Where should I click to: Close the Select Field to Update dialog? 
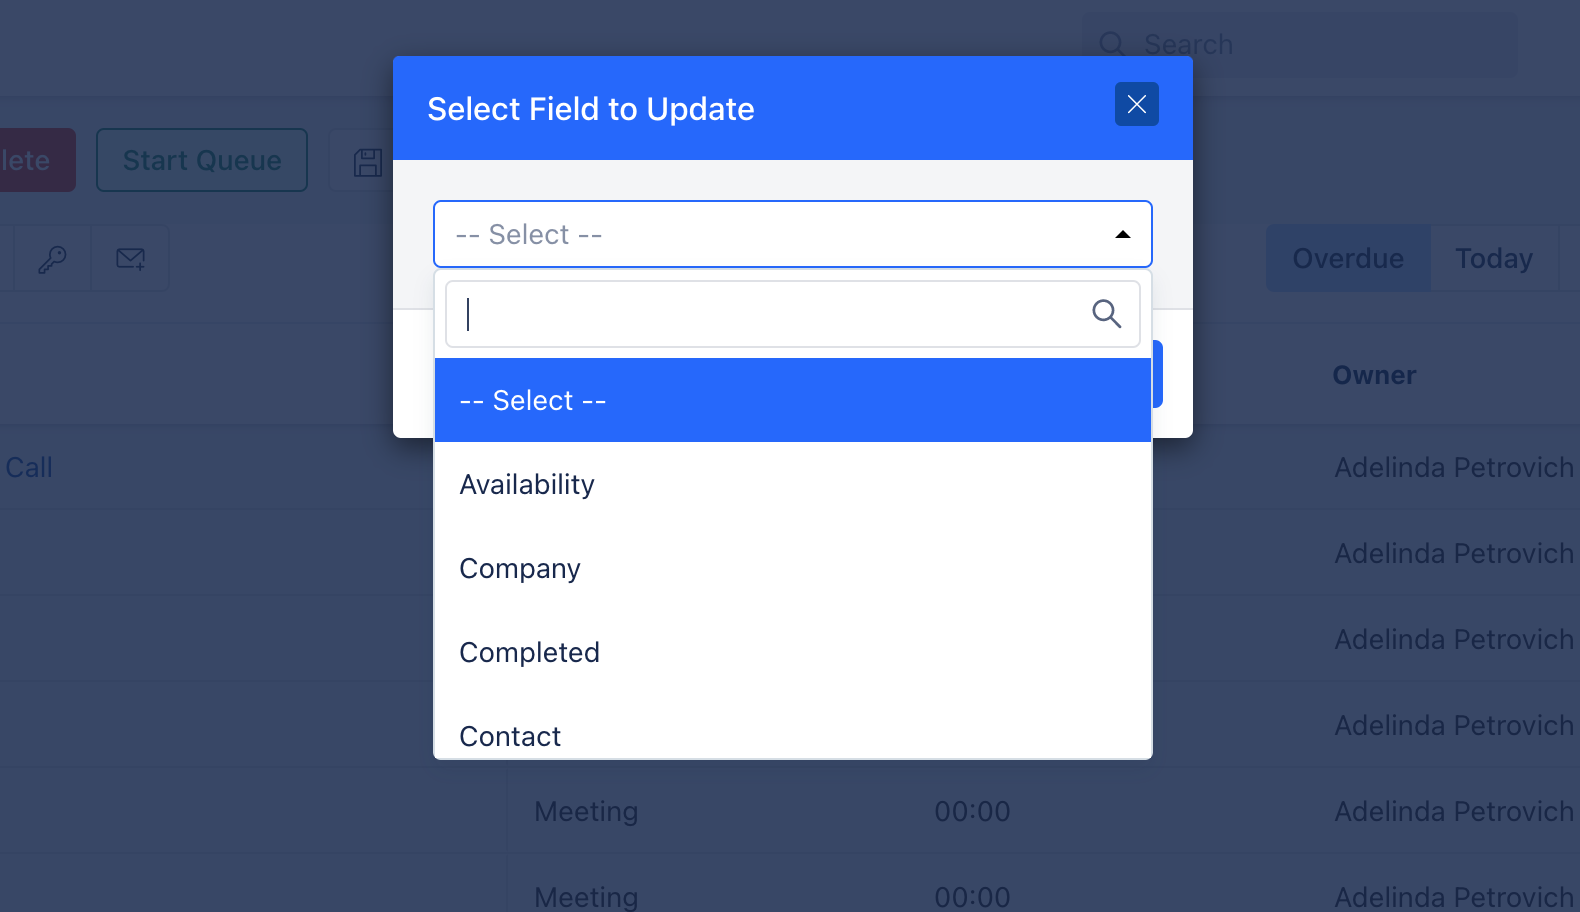click(x=1137, y=104)
